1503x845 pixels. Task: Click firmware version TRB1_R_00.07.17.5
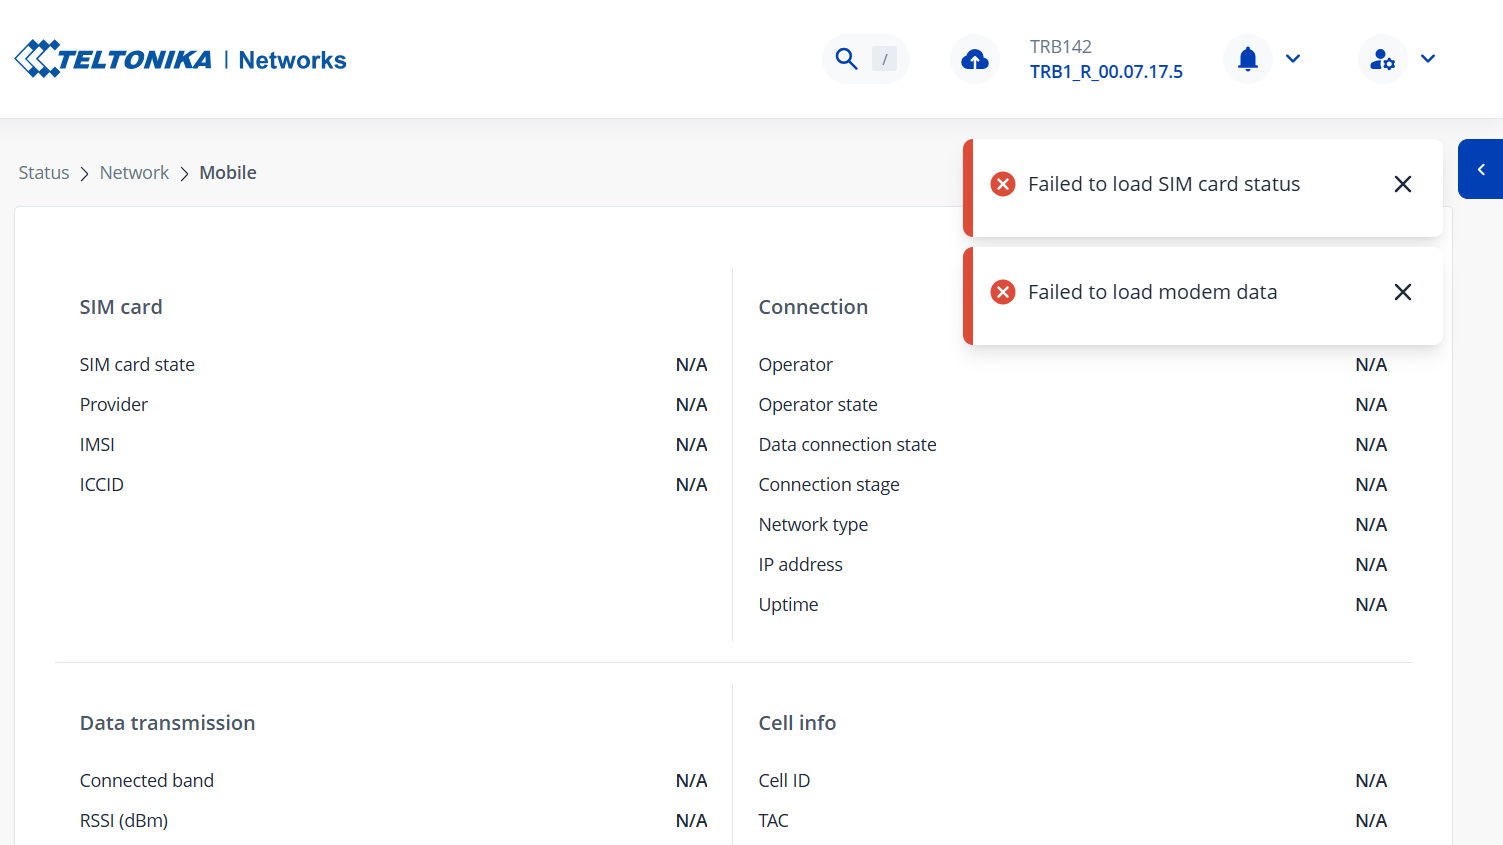tap(1106, 72)
